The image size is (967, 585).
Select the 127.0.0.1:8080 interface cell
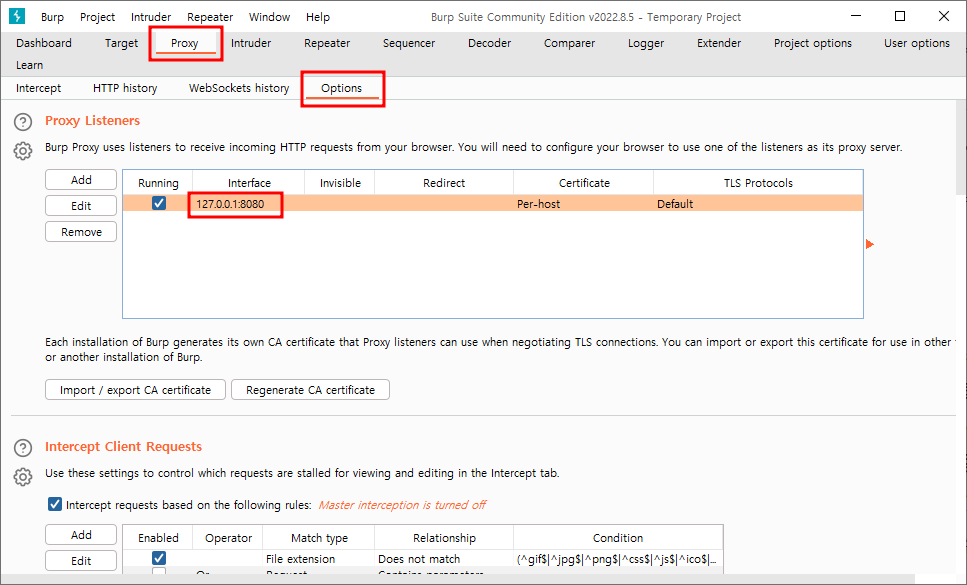[249, 203]
